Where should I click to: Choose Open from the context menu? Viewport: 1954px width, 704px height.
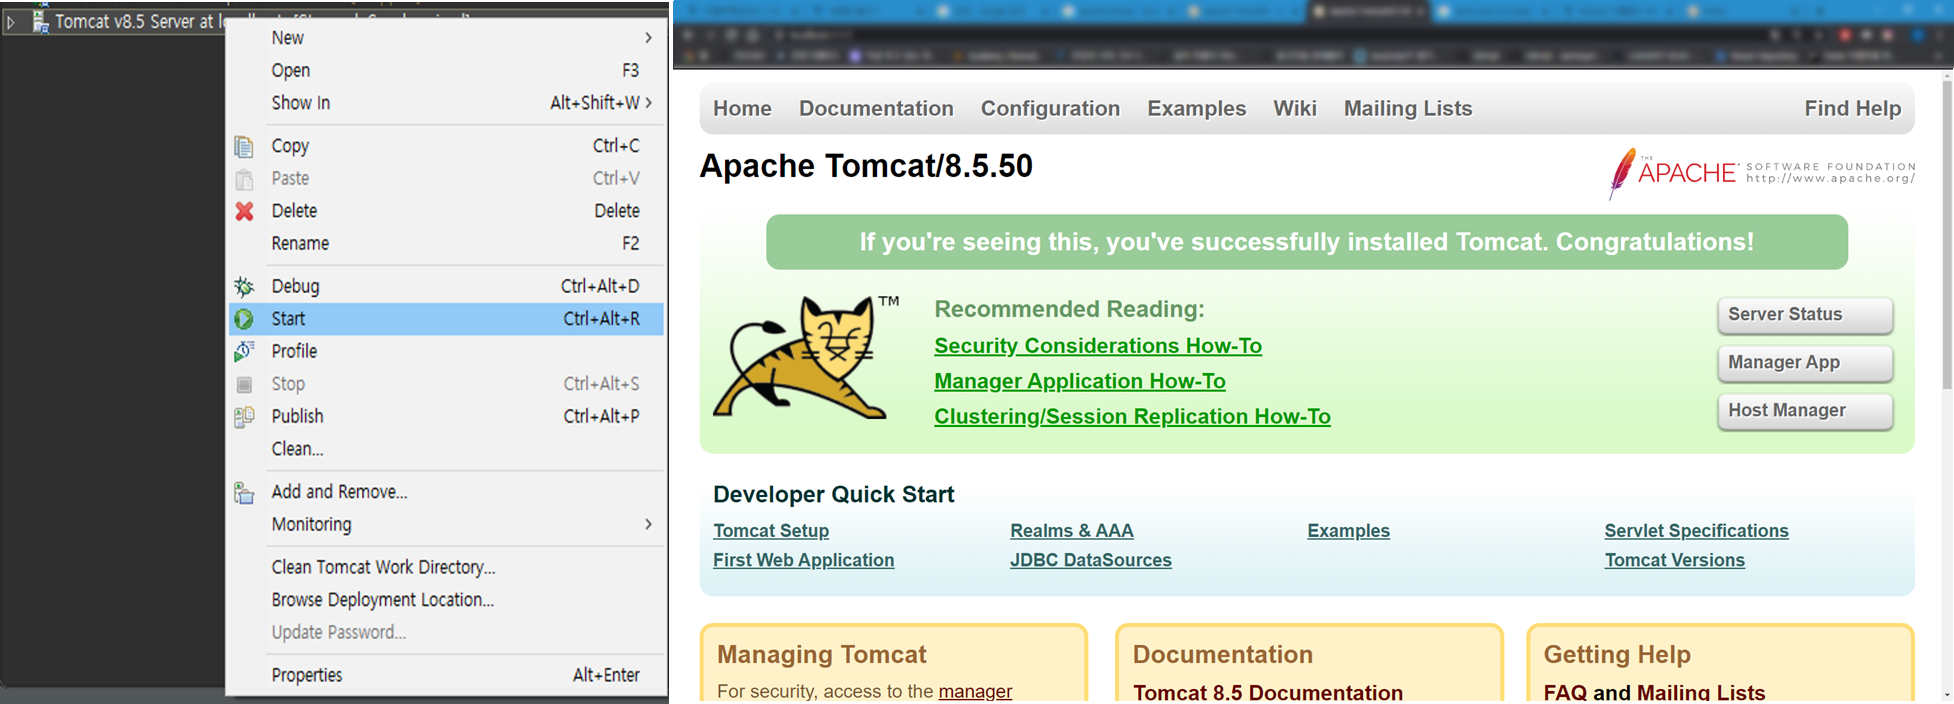[x=446, y=70]
